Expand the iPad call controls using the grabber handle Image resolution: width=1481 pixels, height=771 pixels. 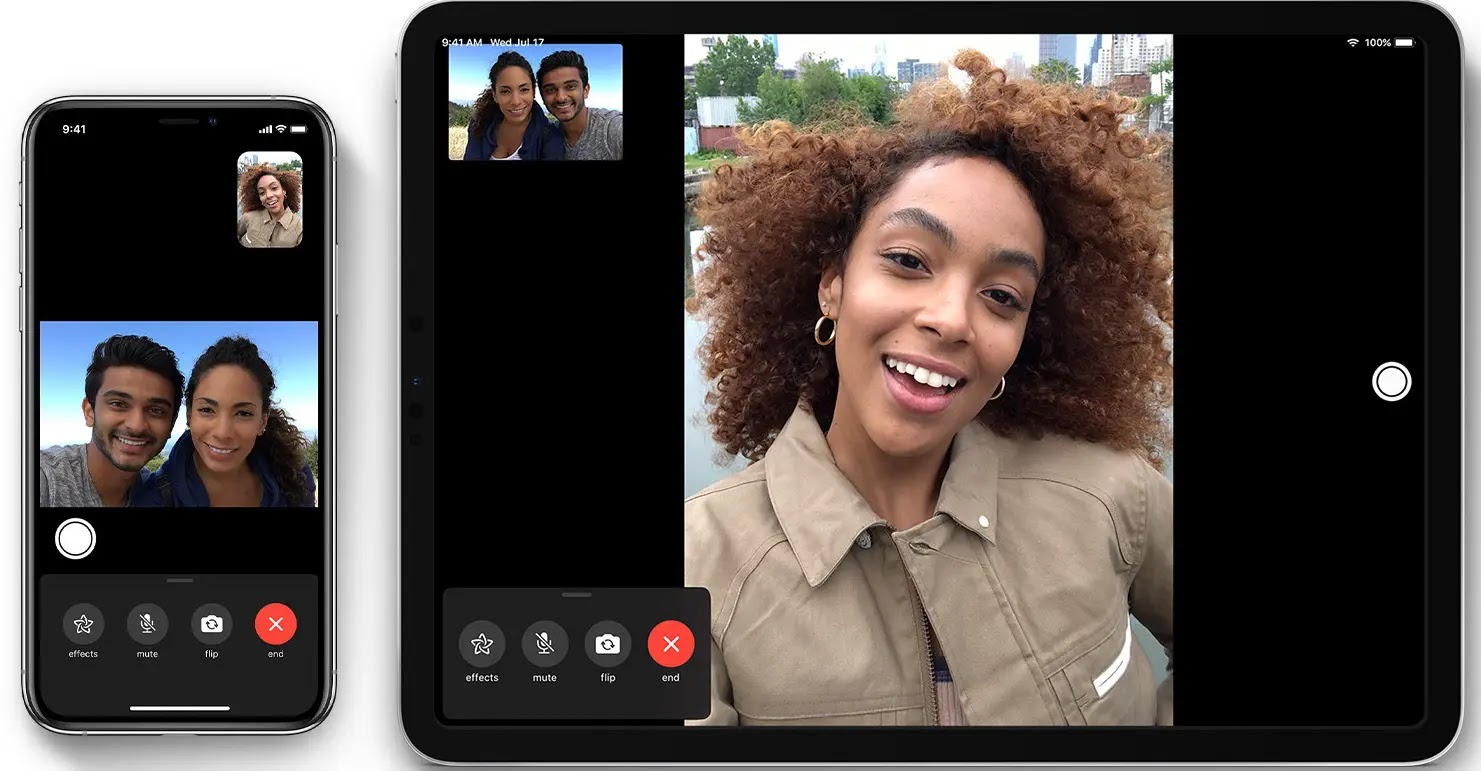(x=576, y=593)
